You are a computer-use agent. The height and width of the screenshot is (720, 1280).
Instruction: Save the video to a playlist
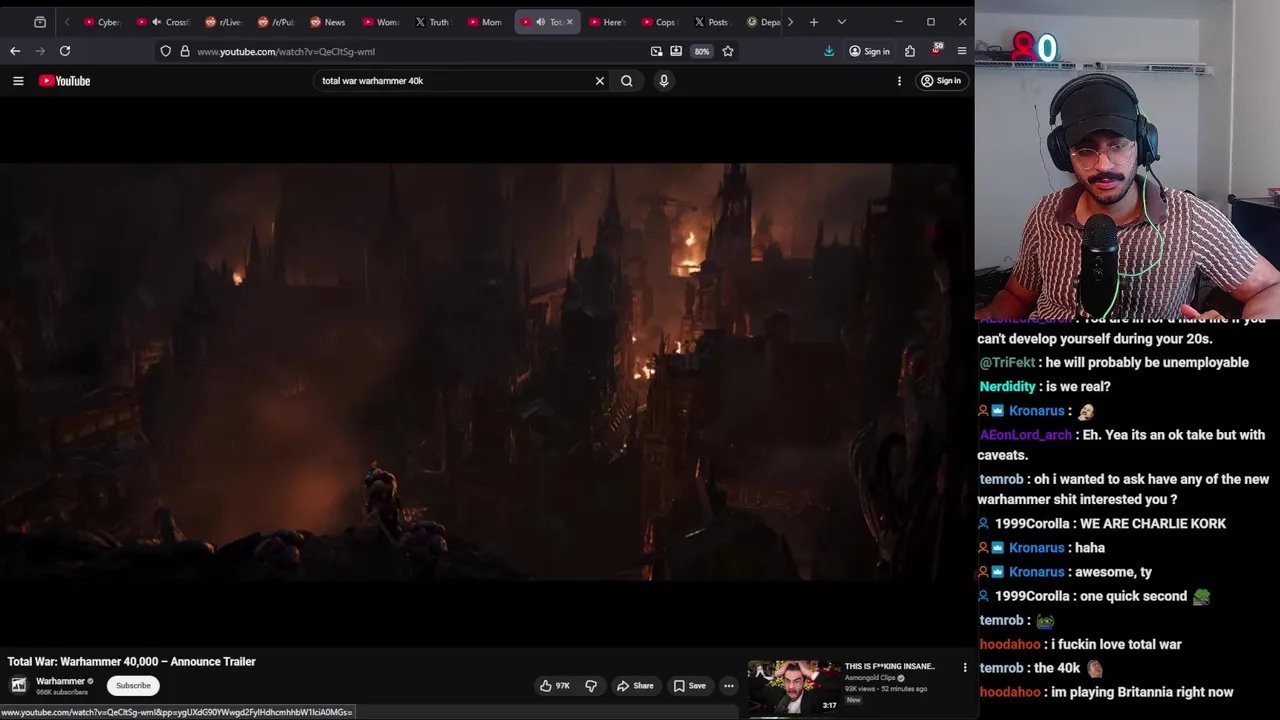pyautogui.click(x=690, y=686)
